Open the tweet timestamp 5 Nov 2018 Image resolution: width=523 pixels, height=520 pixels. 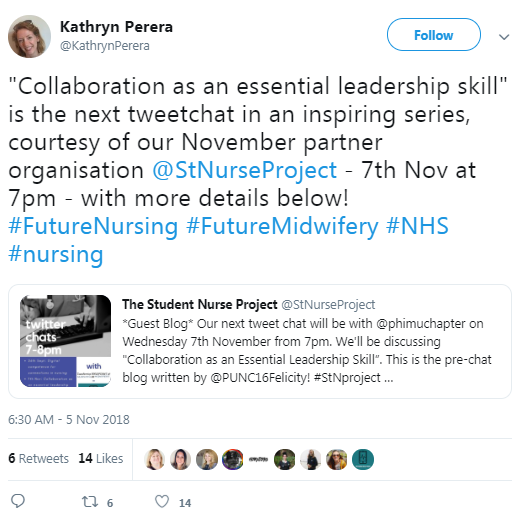(69, 420)
